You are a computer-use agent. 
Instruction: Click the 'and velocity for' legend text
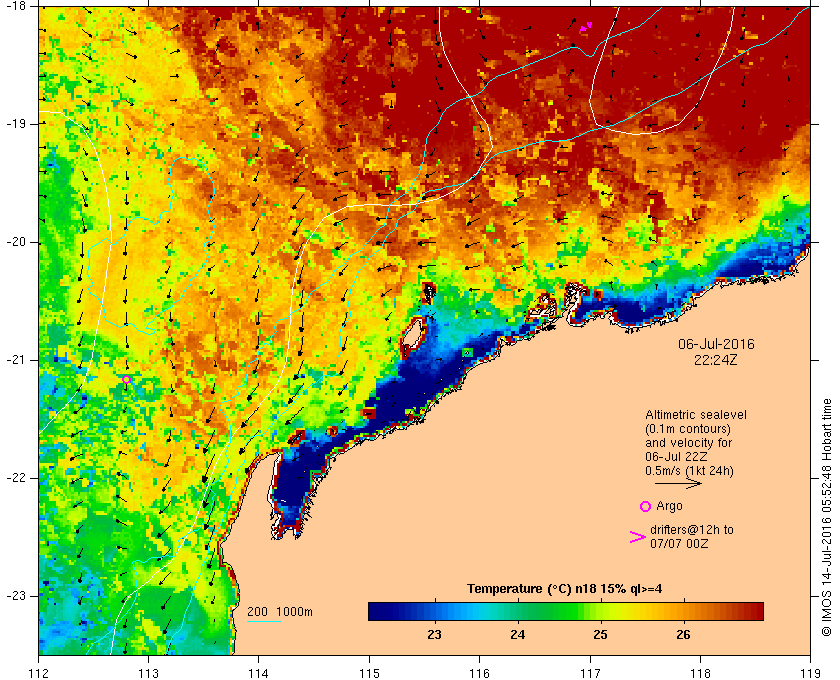pos(688,443)
